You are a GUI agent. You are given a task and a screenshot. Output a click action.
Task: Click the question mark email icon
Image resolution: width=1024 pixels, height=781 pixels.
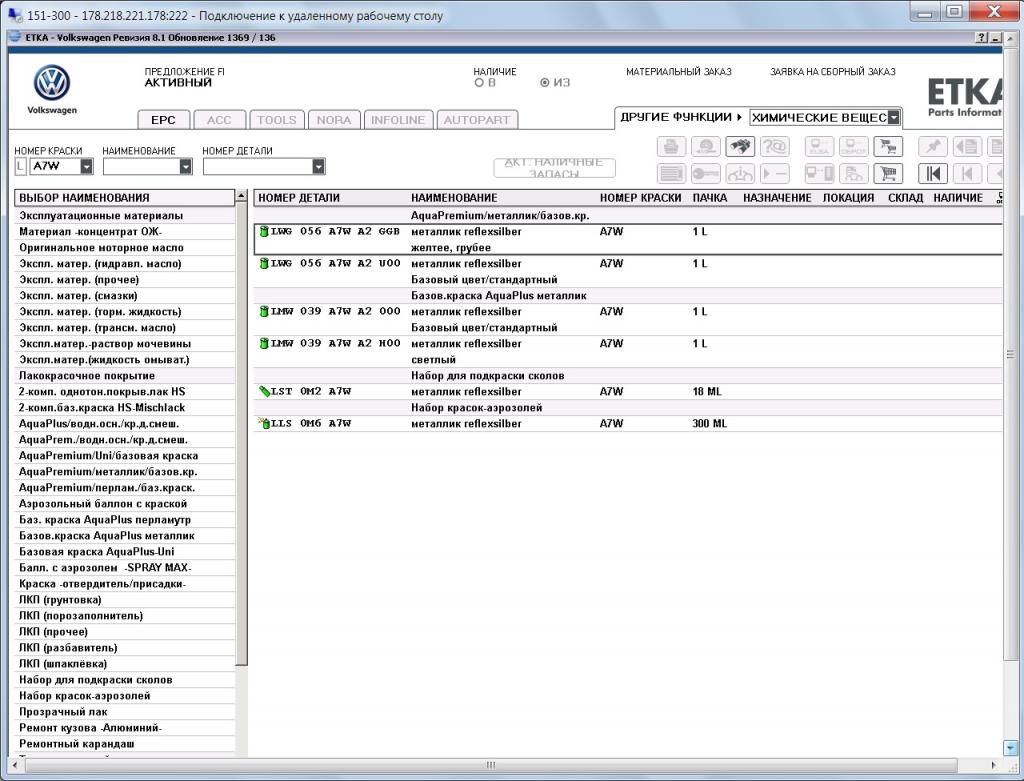point(774,146)
